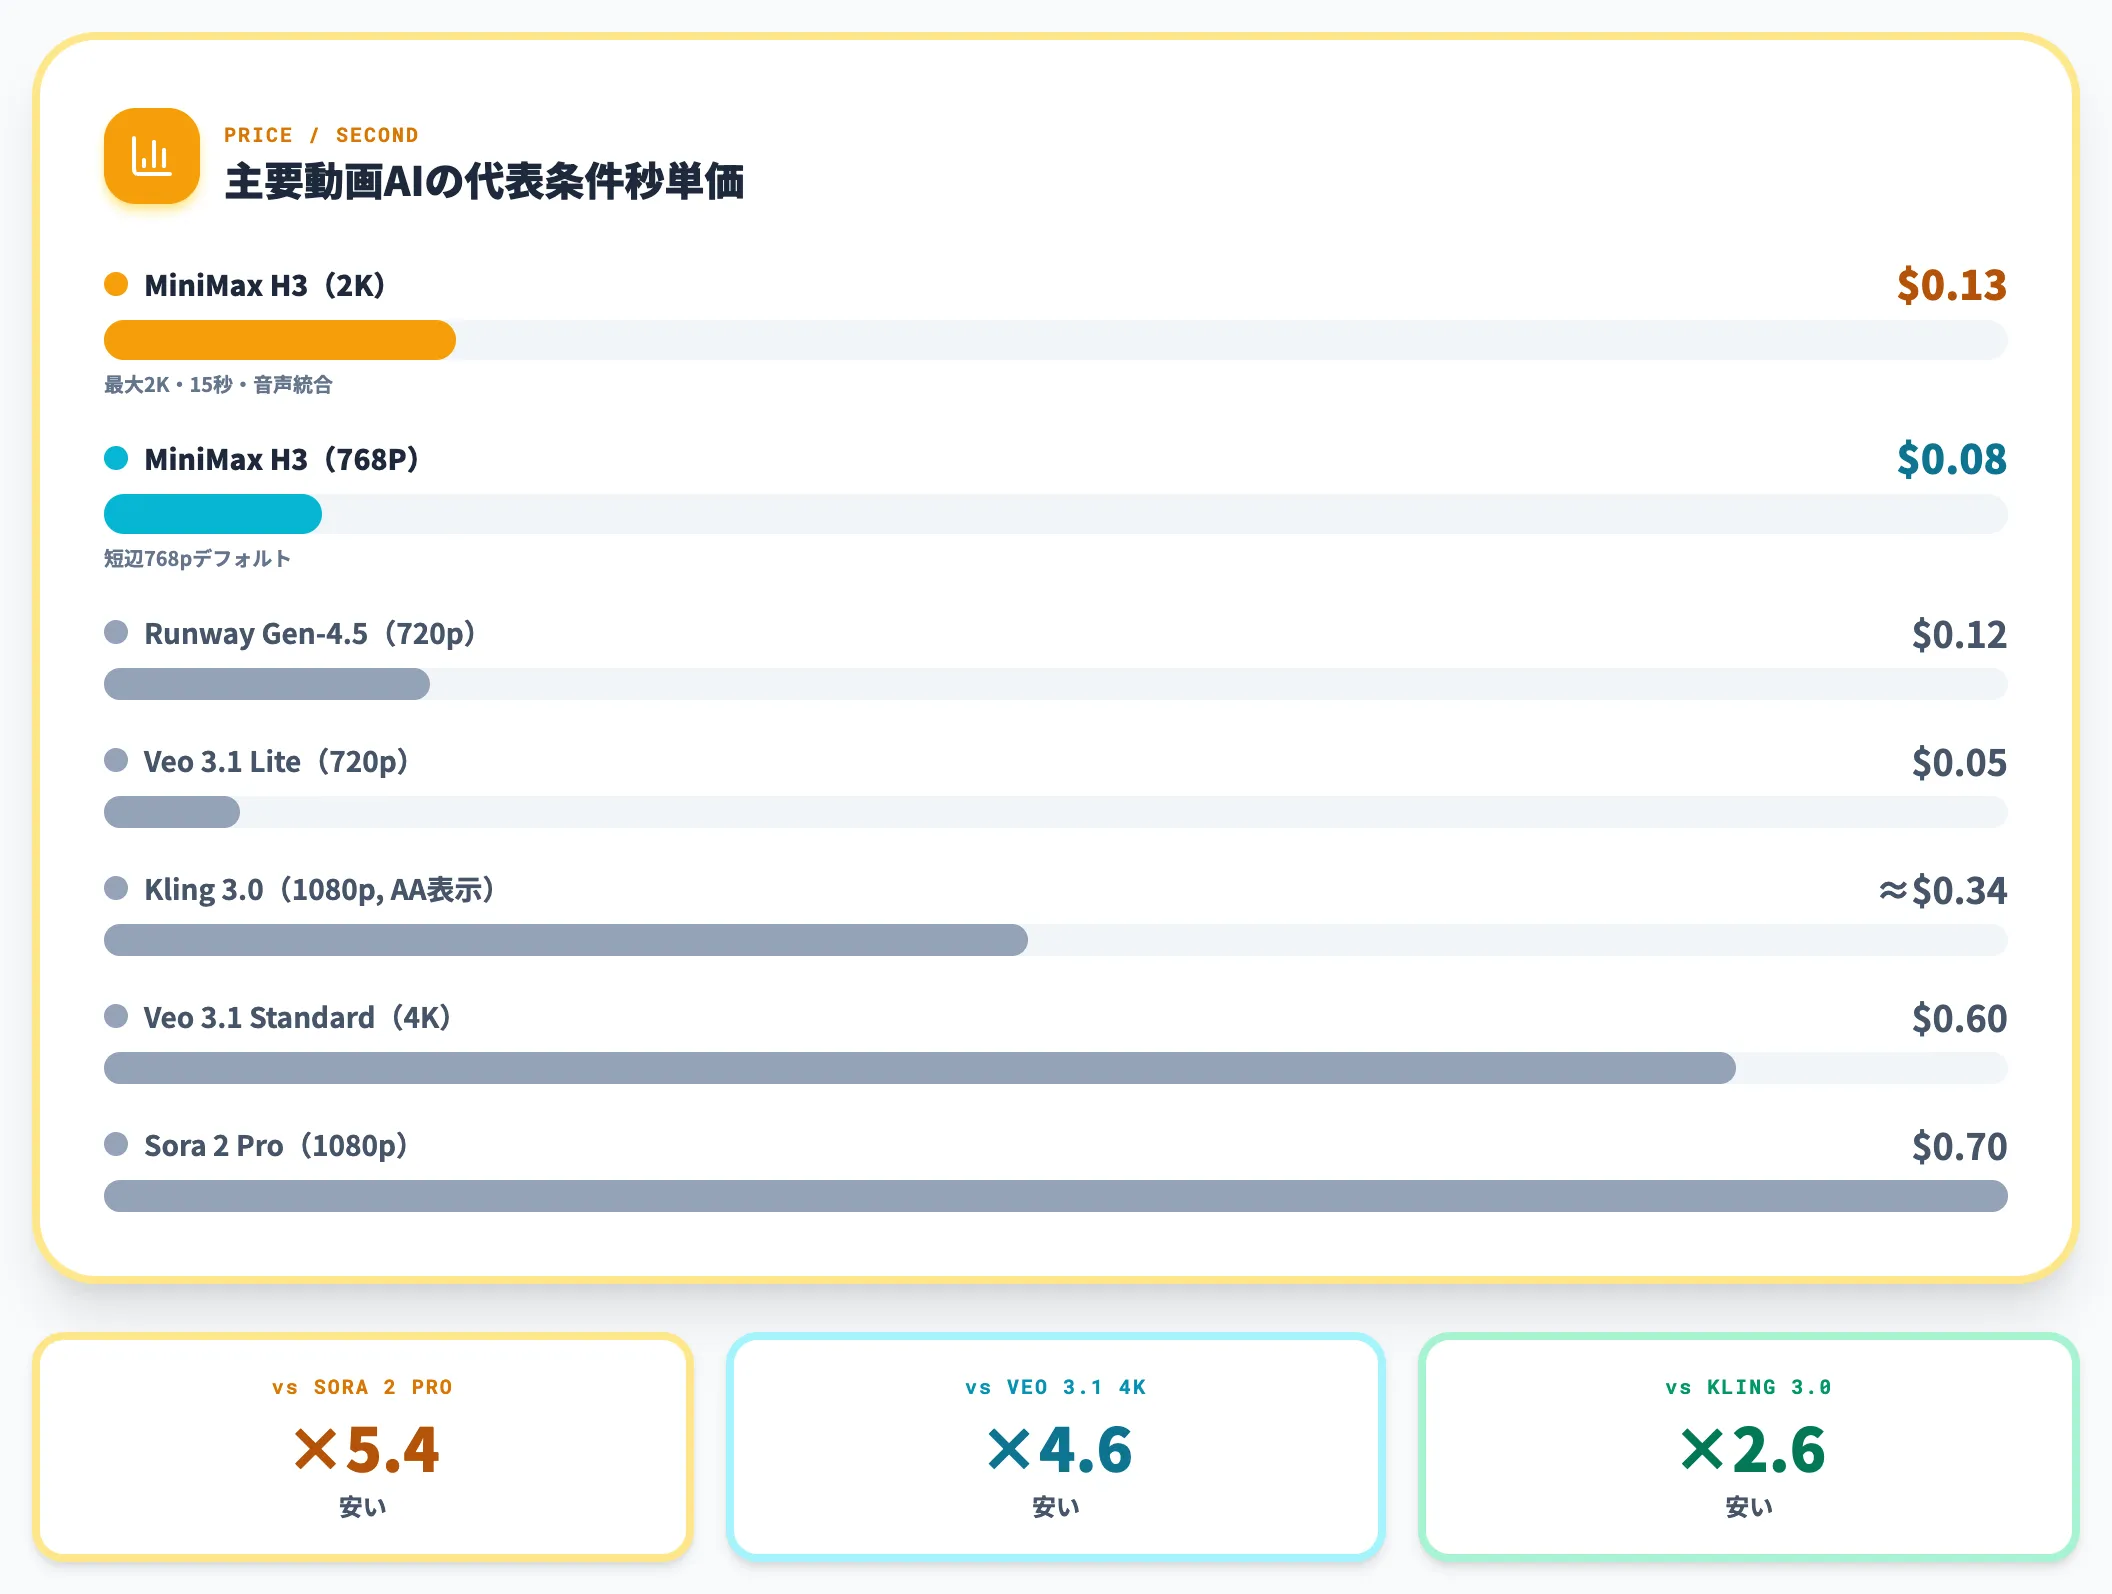Click the 'Sora 2 Pro（1080p）' label
Image resolution: width=2112 pixels, height=1594 pixels.
pyautogui.click(x=276, y=1145)
